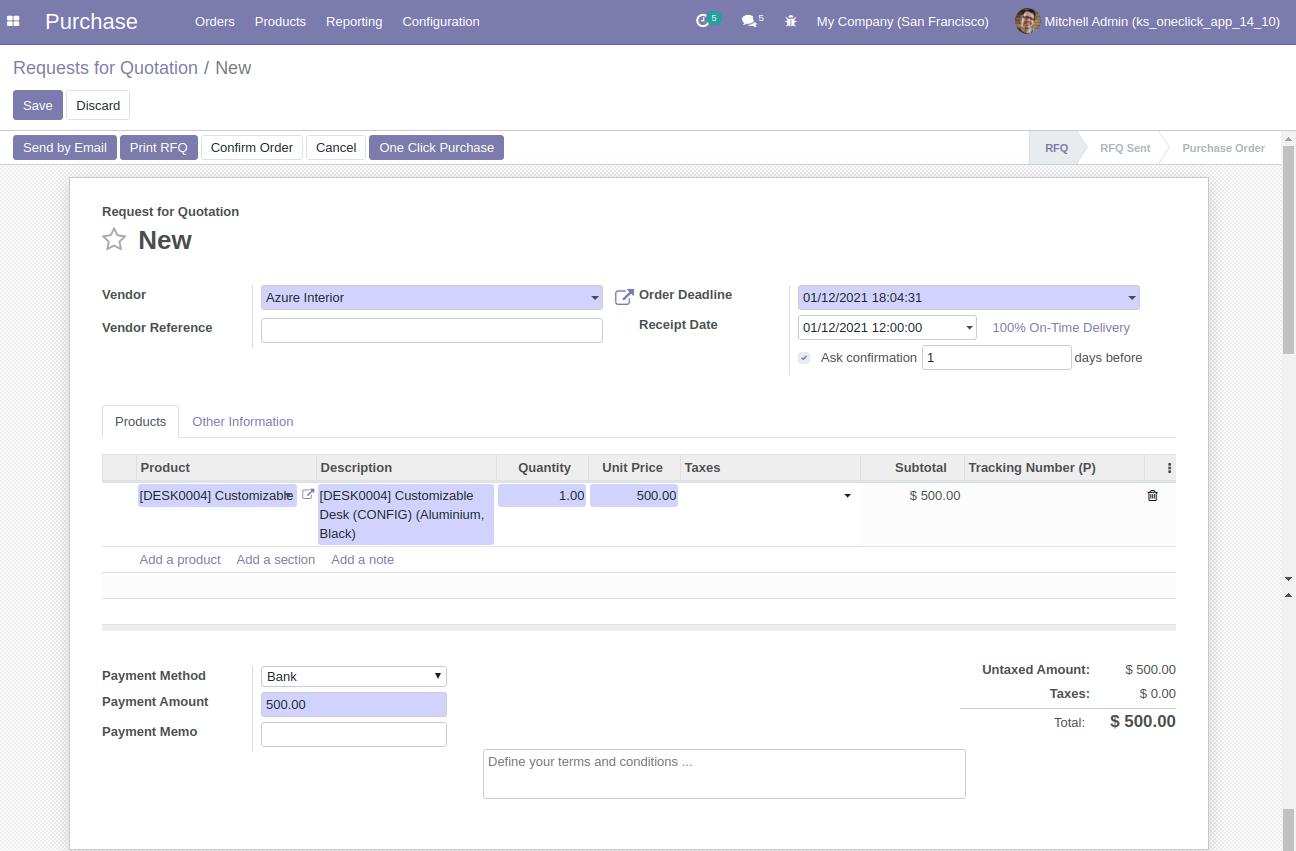Open the conversations chat bubble icon
Screen dimensions: 1296x851
749,21
